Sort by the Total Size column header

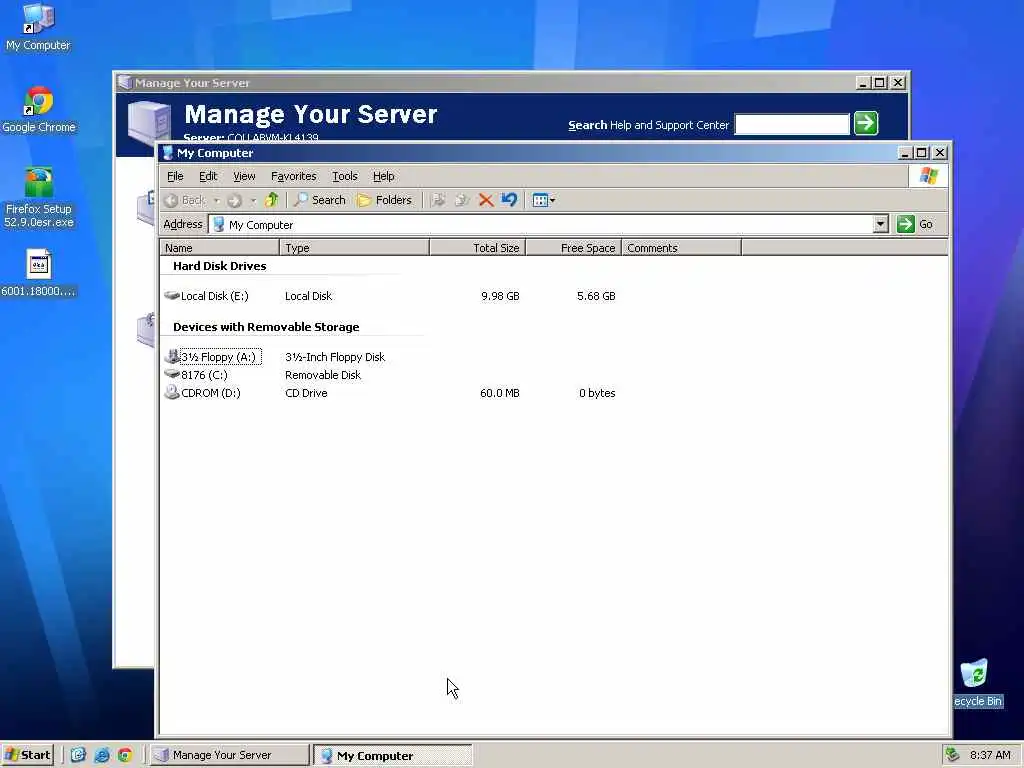[477, 248]
